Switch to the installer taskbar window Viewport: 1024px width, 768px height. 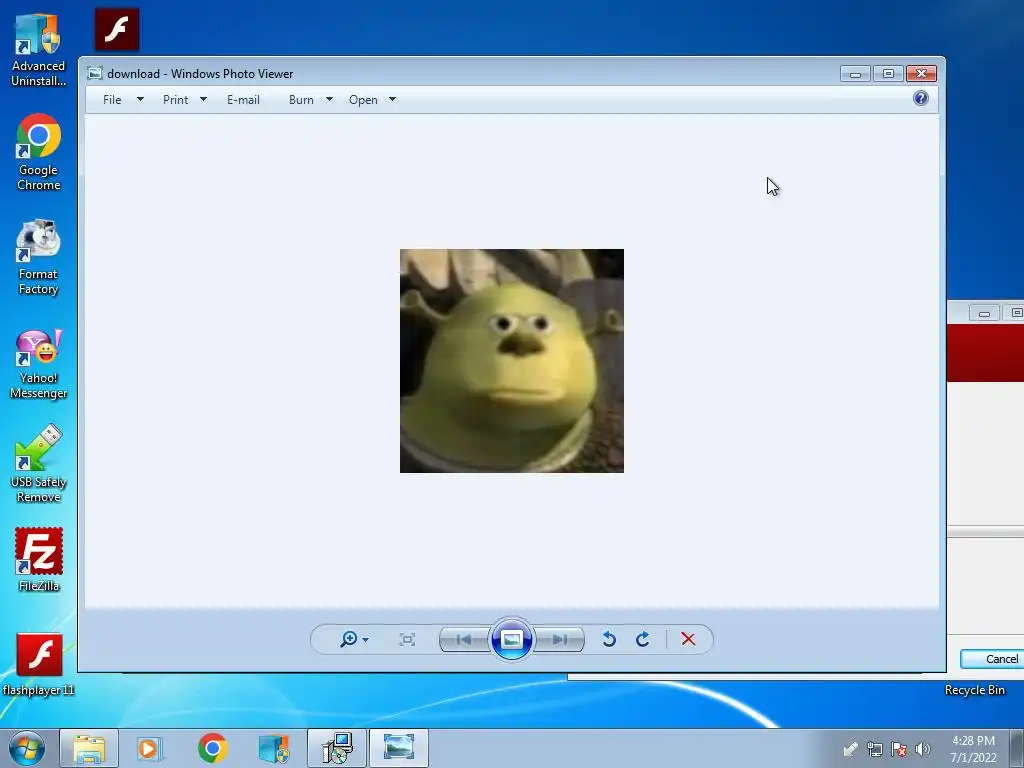pyautogui.click(x=337, y=748)
